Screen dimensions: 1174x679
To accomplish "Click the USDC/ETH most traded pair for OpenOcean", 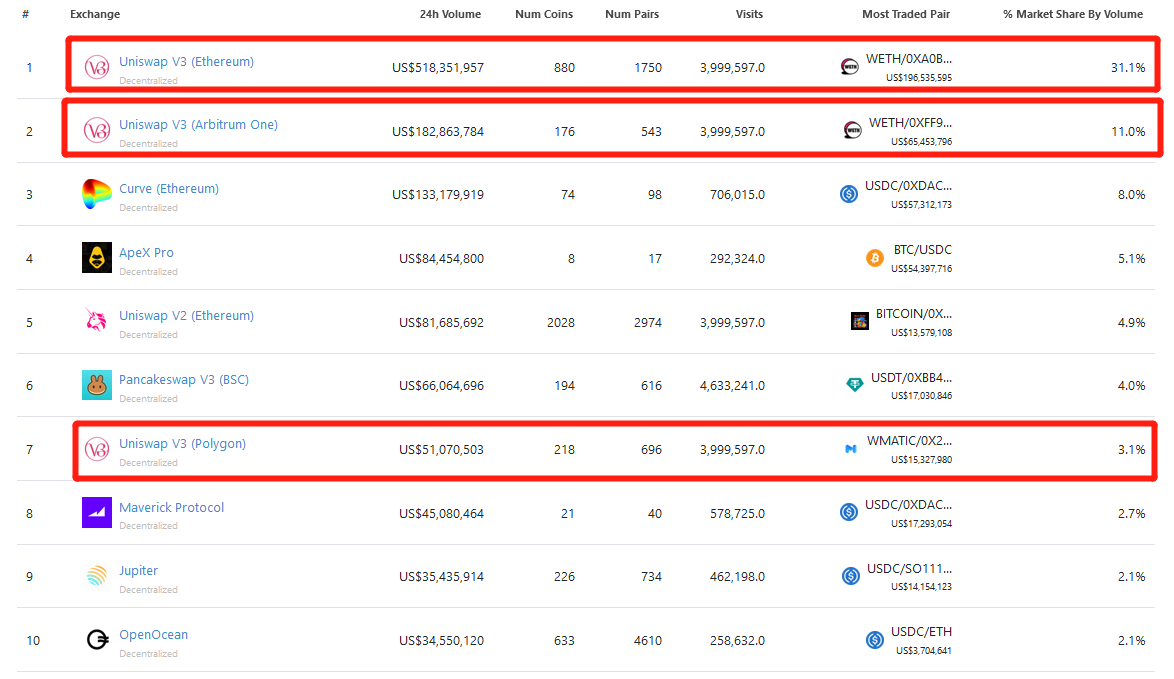I will point(921,632).
